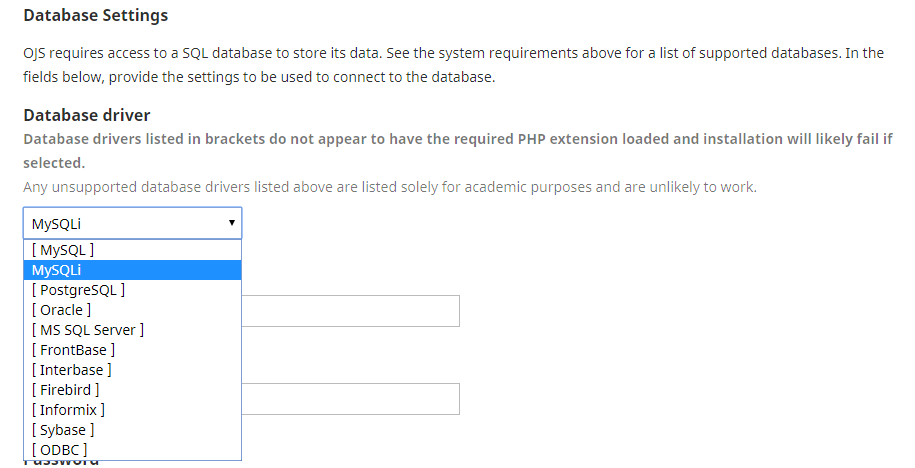Select the [ FrontBase ] driver entry

point(73,350)
